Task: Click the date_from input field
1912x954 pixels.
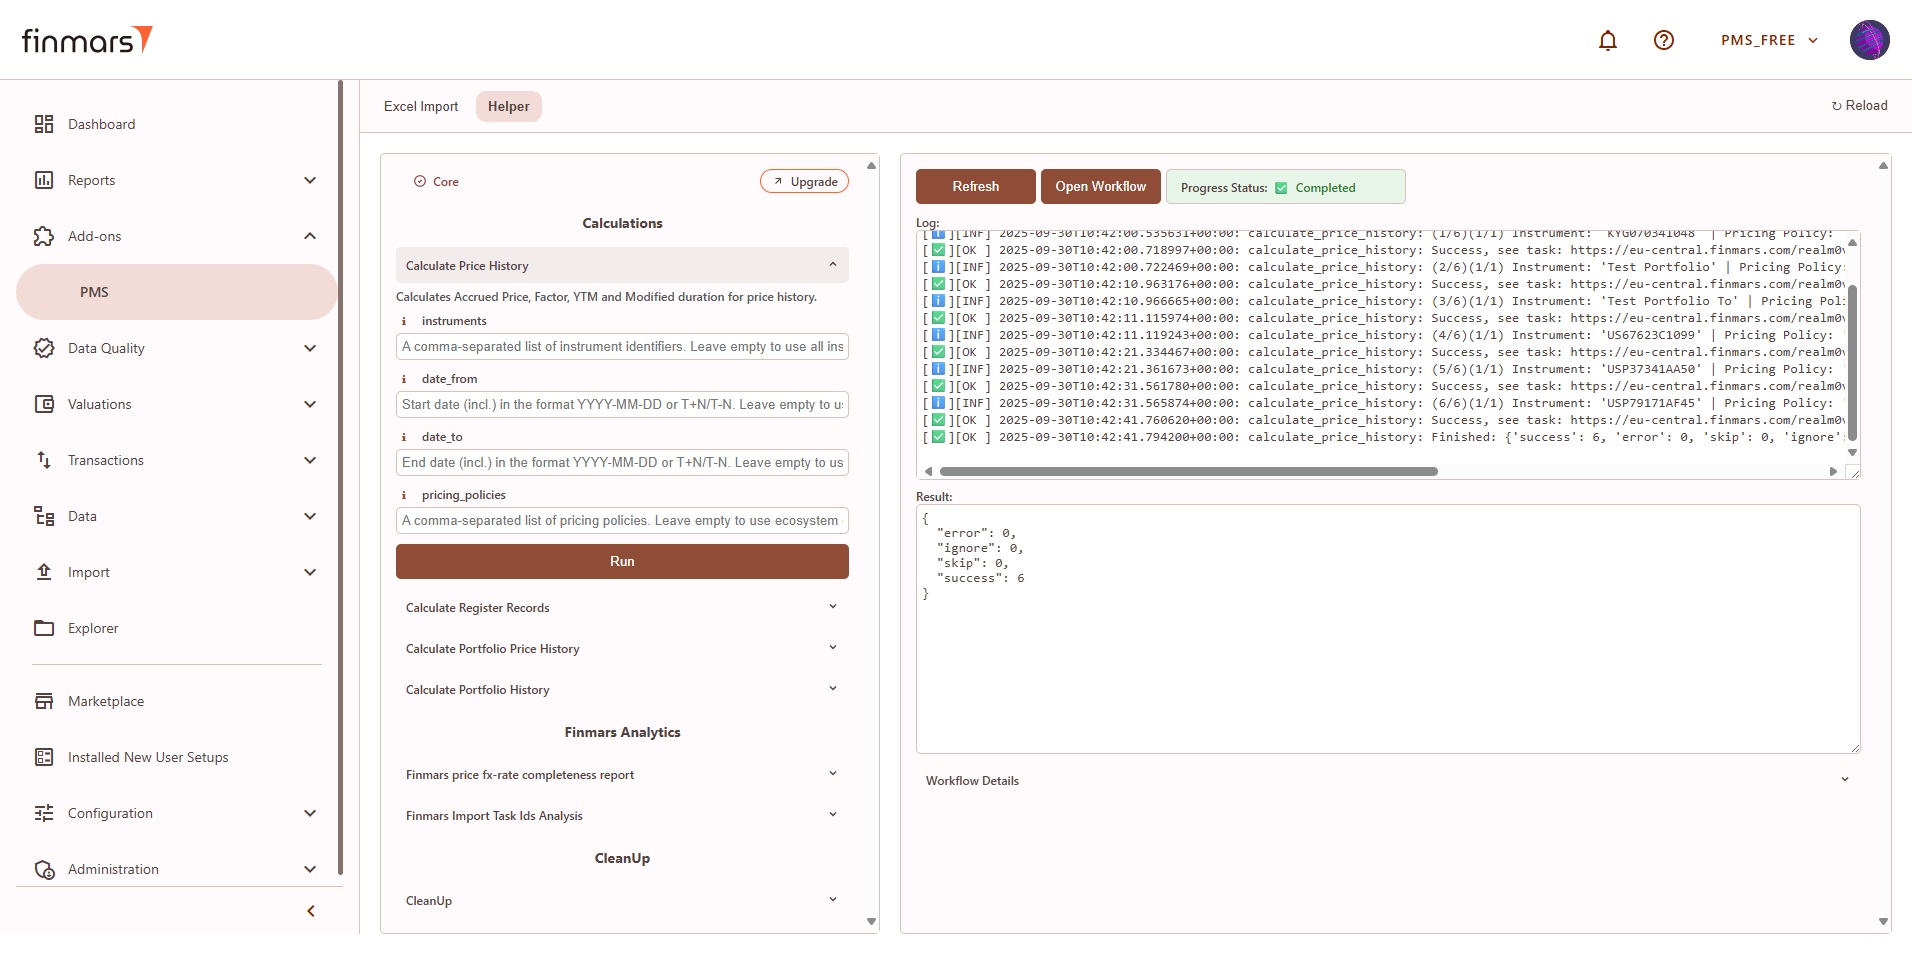Action: (622, 405)
